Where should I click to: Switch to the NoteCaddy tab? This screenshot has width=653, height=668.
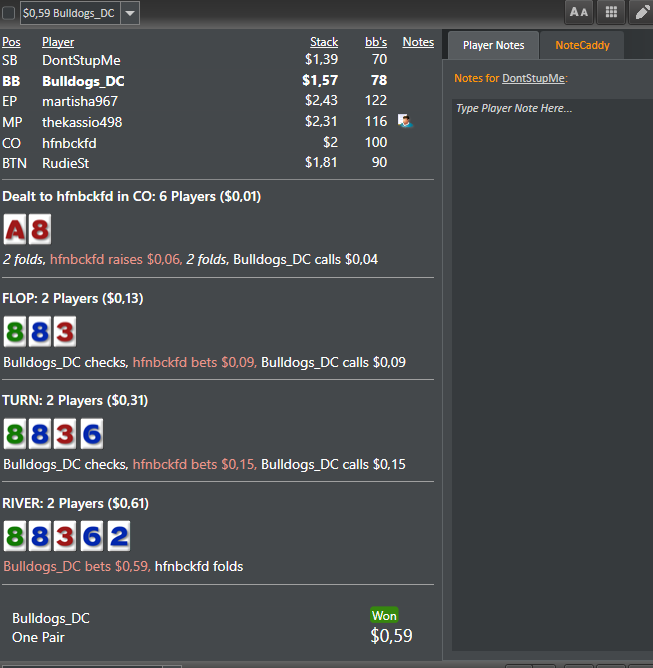[x=582, y=45]
